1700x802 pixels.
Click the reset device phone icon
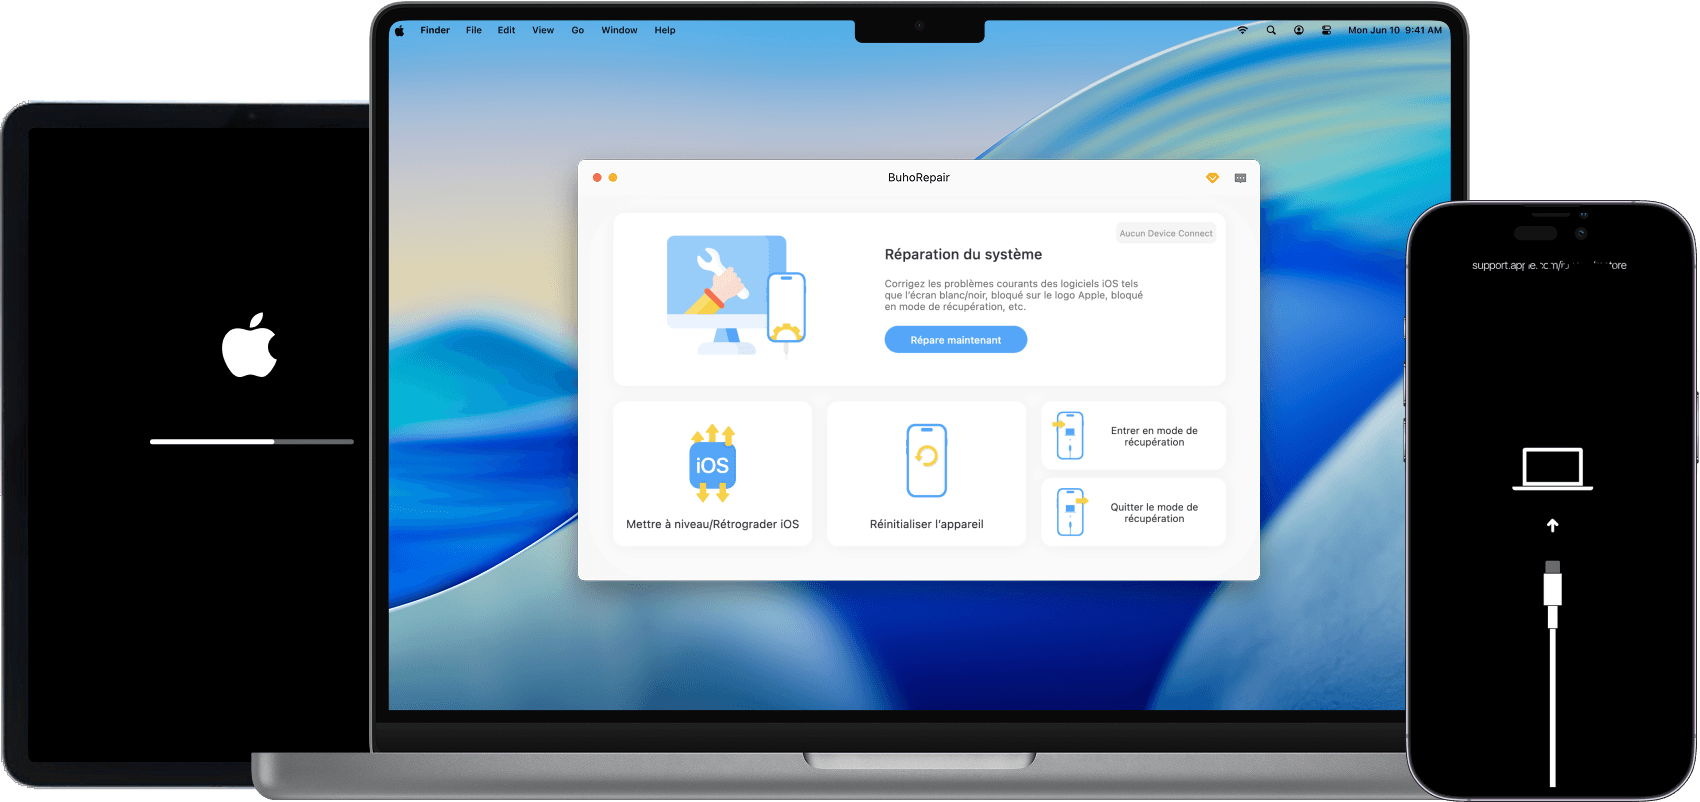(x=926, y=460)
